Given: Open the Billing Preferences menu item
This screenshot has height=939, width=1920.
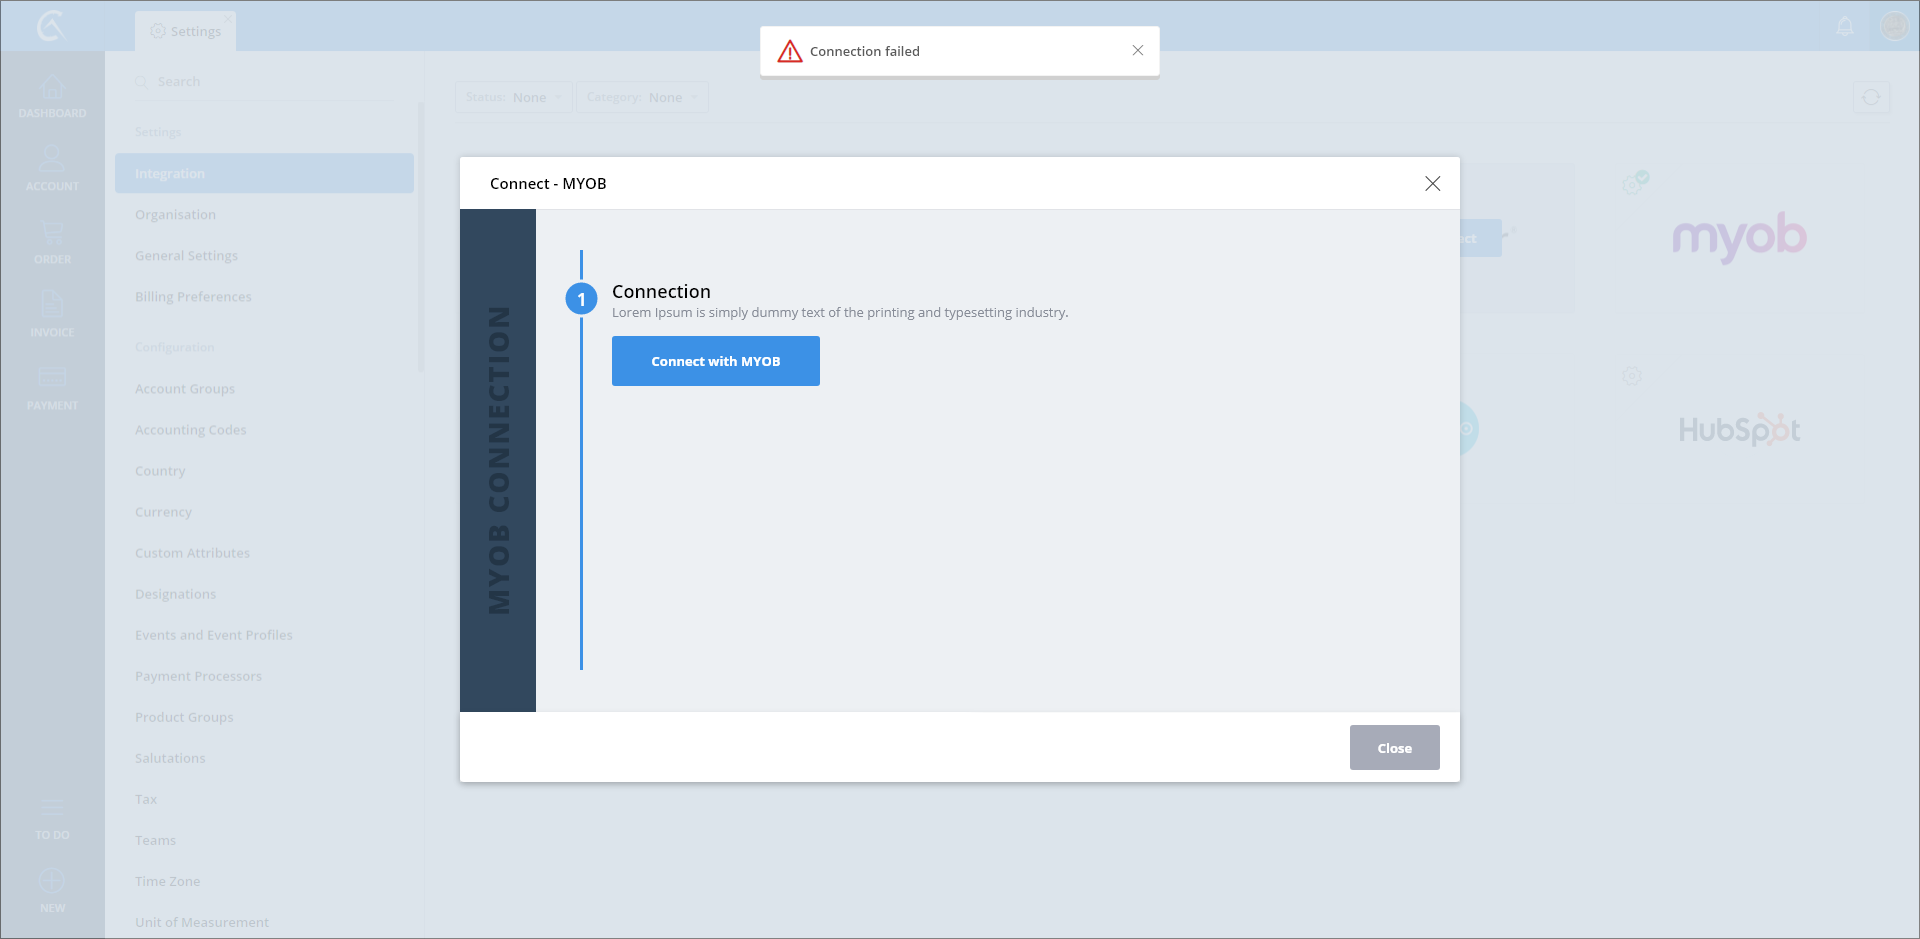Looking at the screenshot, I should pyautogui.click(x=193, y=297).
